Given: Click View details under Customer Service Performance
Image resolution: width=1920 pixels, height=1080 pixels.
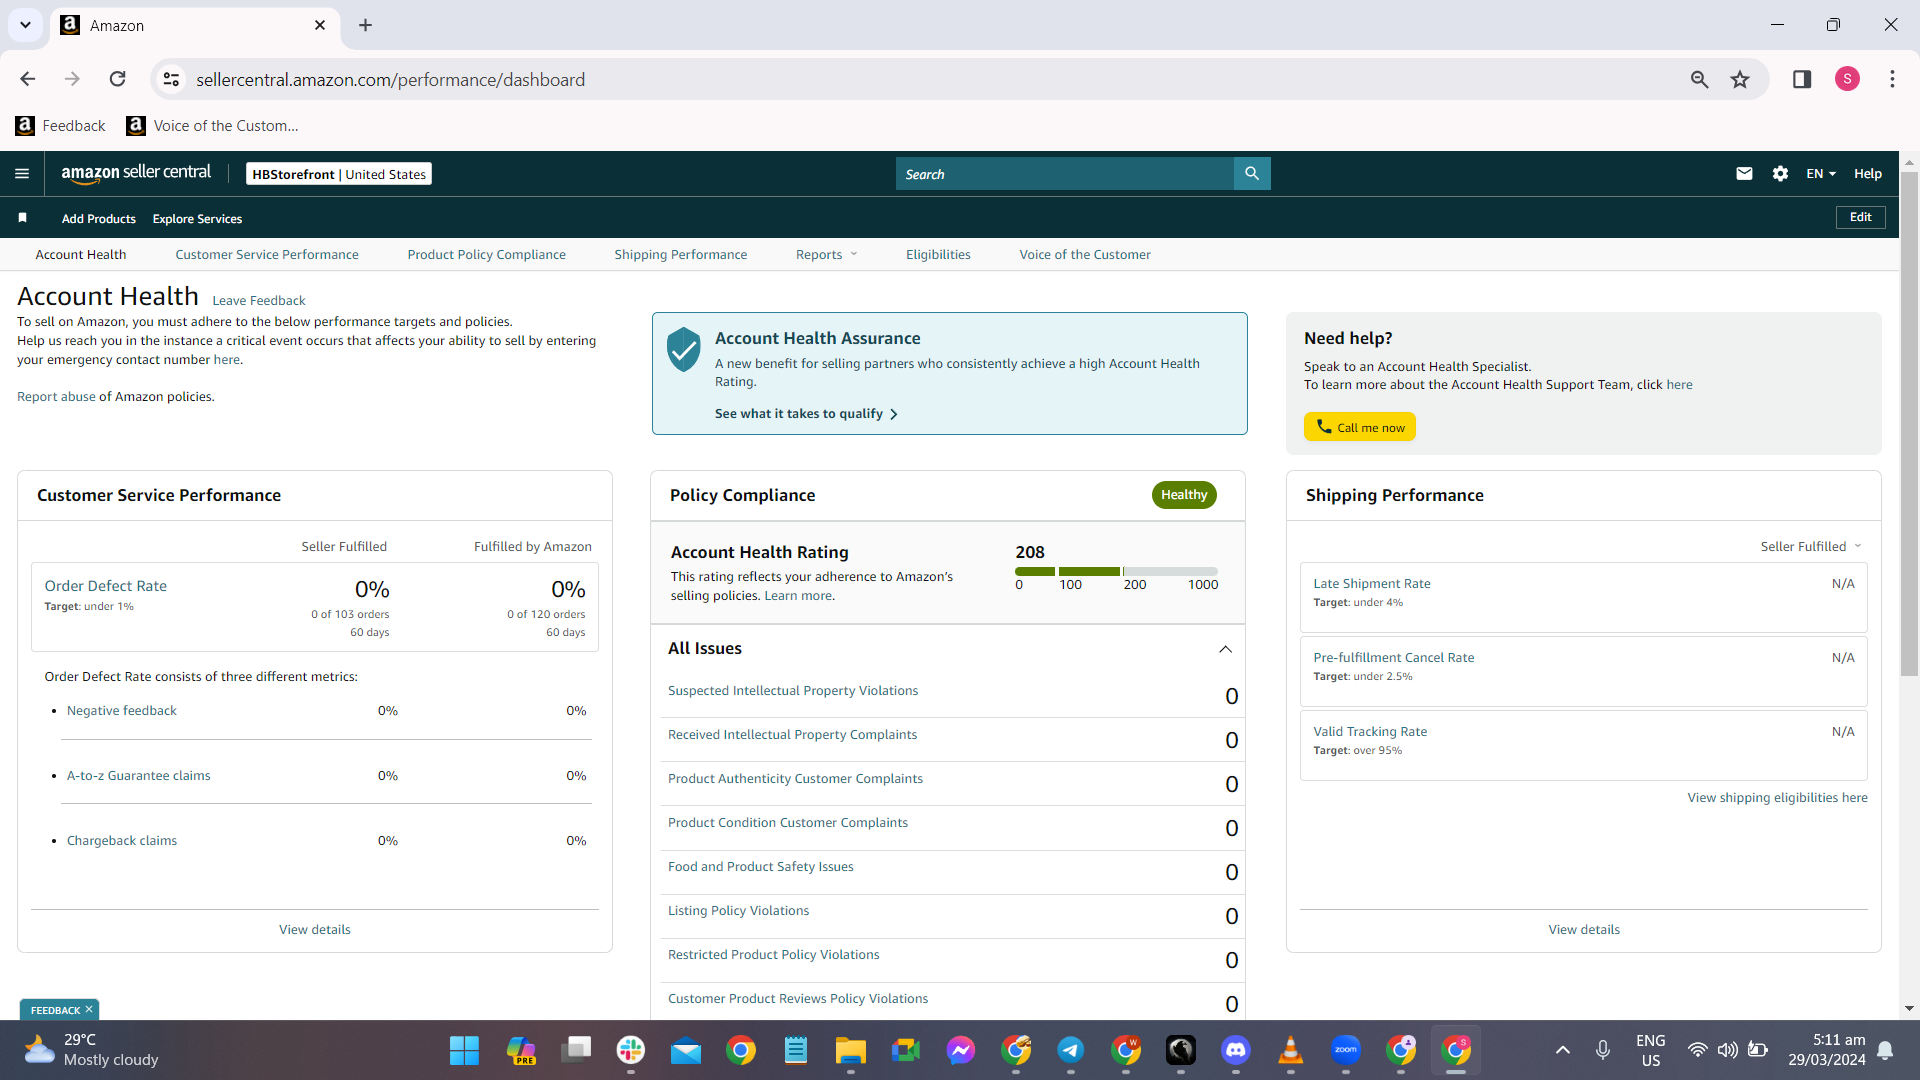Looking at the screenshot, I should click(315, 930).
